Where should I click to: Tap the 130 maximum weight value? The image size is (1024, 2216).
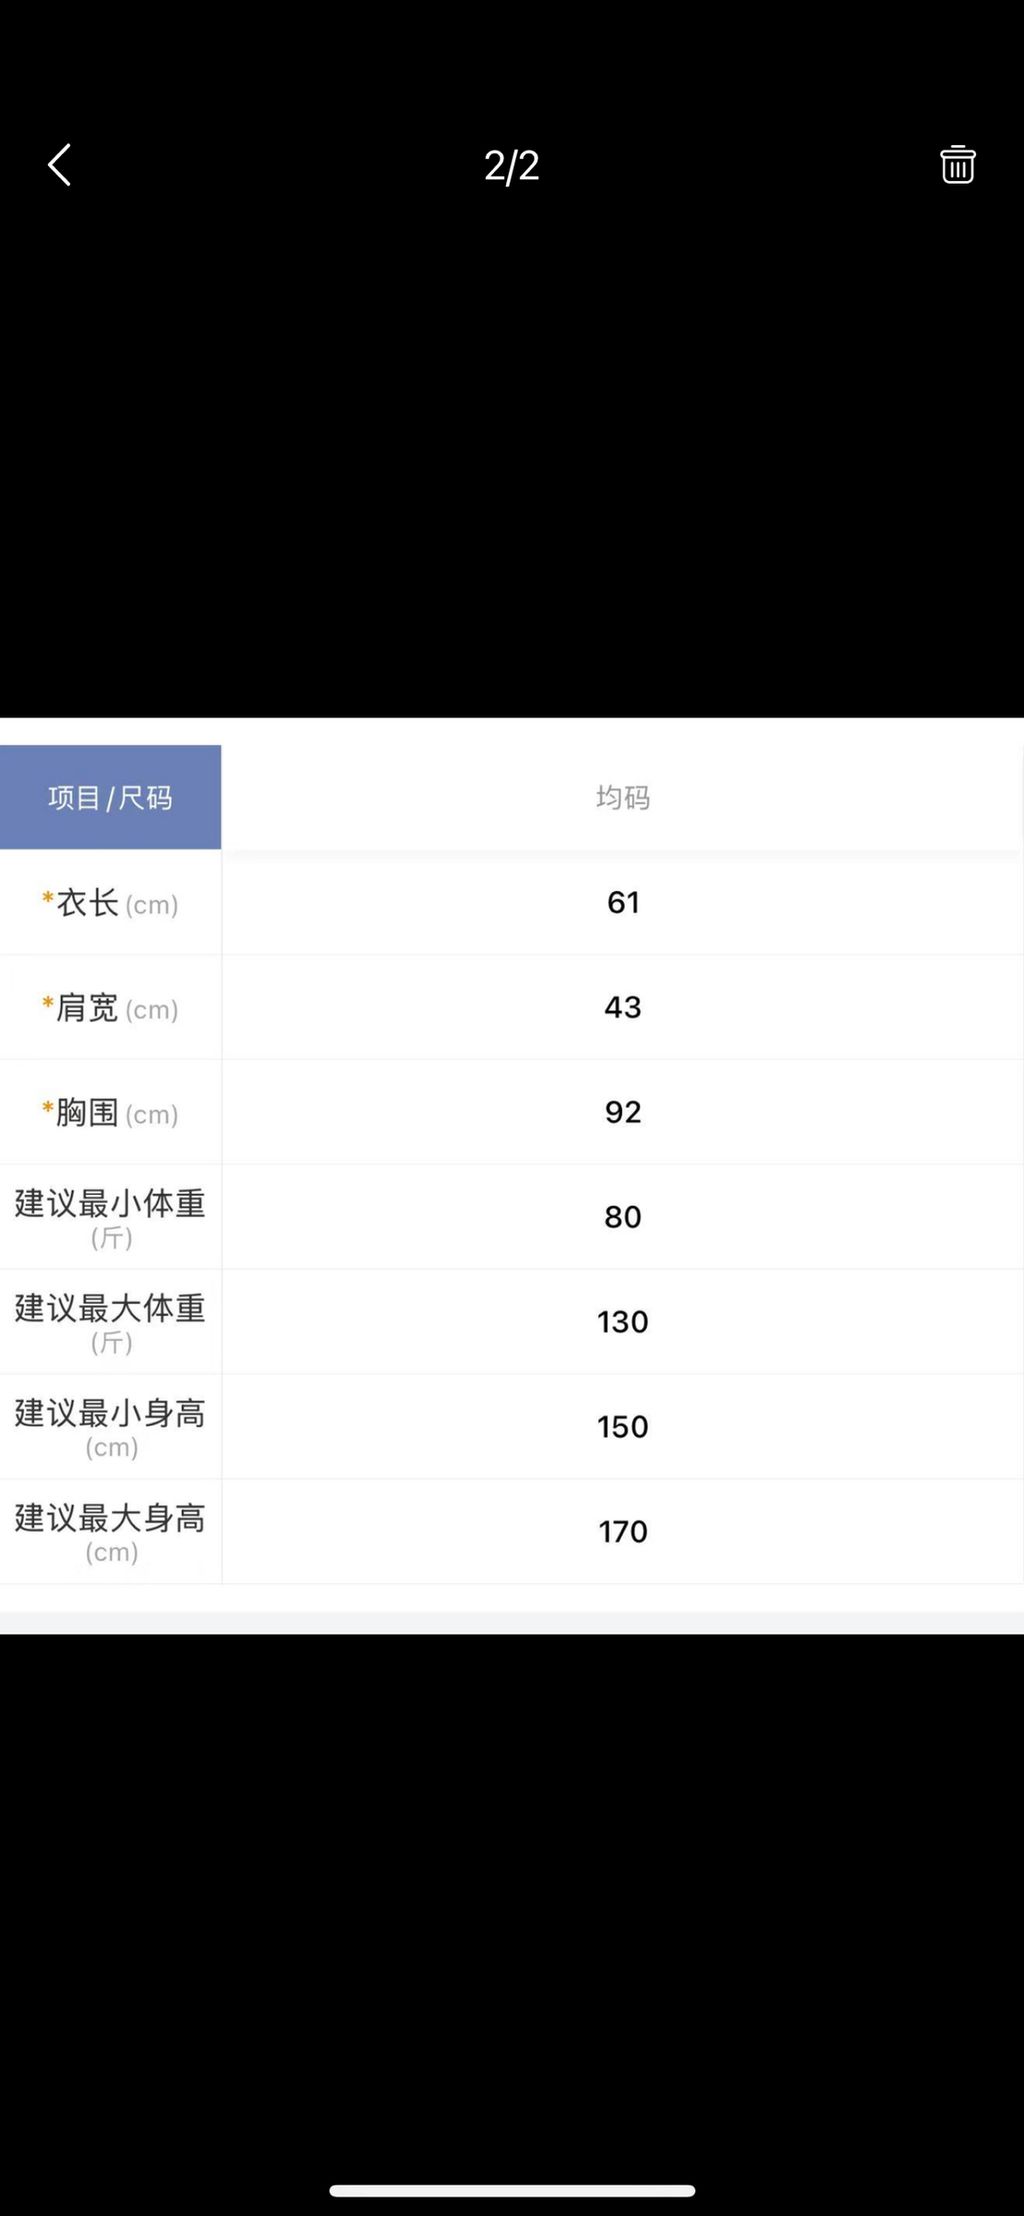[623, 1322]
